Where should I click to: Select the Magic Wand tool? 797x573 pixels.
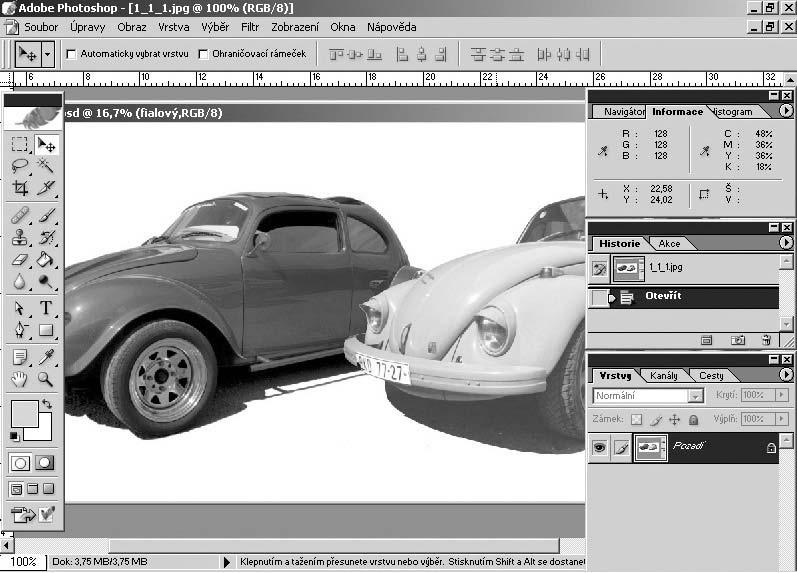click(x=46, y=166)
